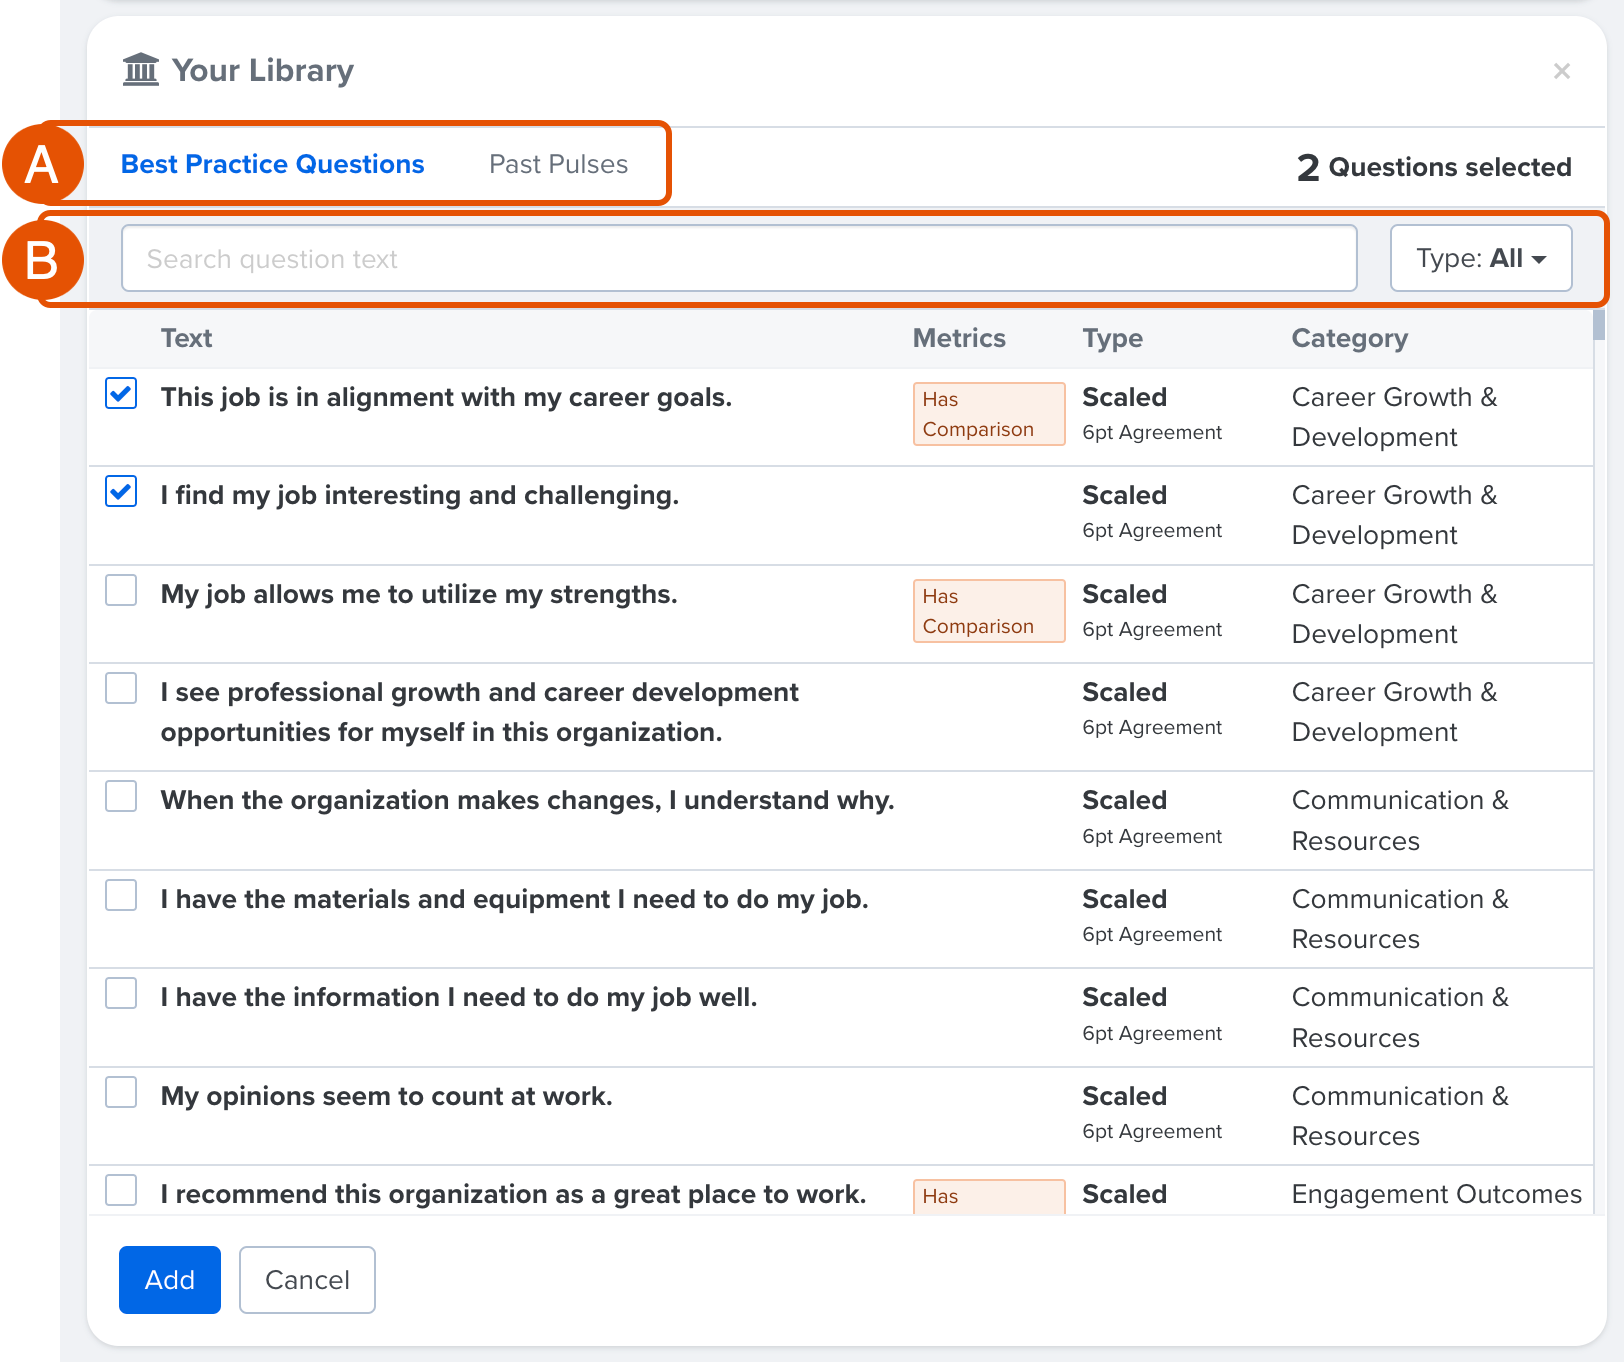This screenshot has height=1362, width=1624.
Task: Check "When the organization makes changes, I understand why"
Action: (120, 796)
